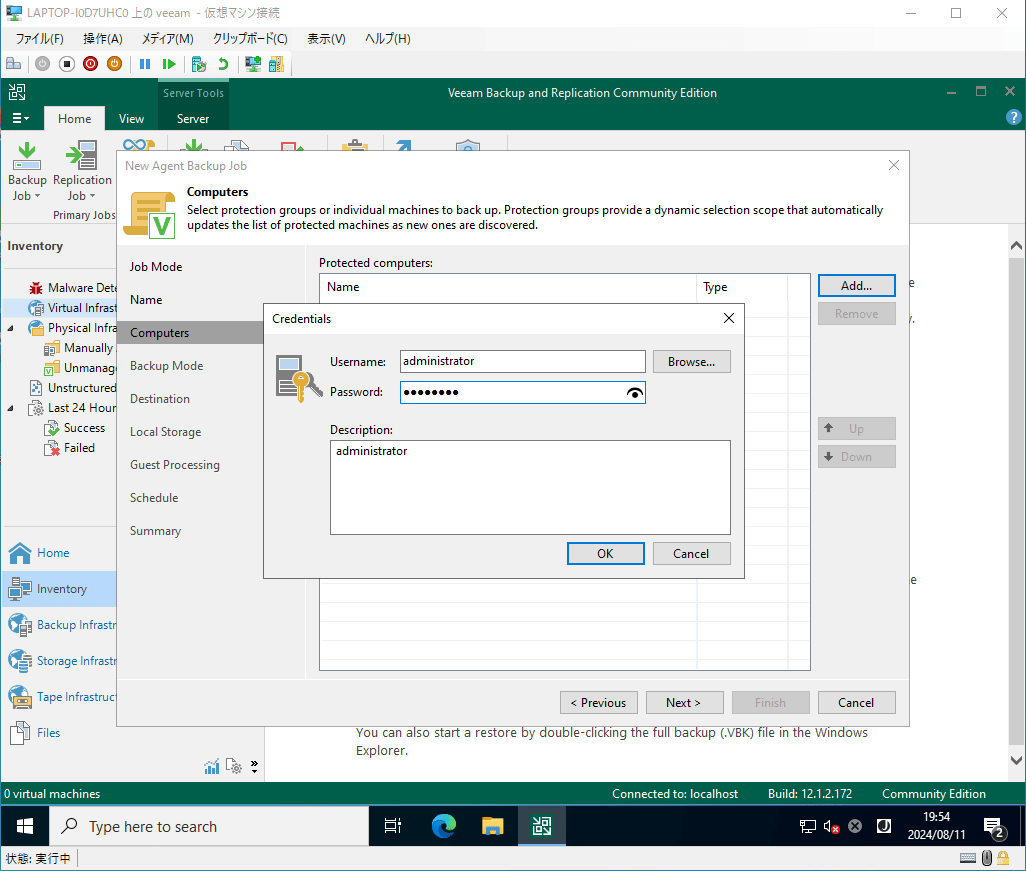Close New Agent Backup Job wizard window

click(894, 166)
